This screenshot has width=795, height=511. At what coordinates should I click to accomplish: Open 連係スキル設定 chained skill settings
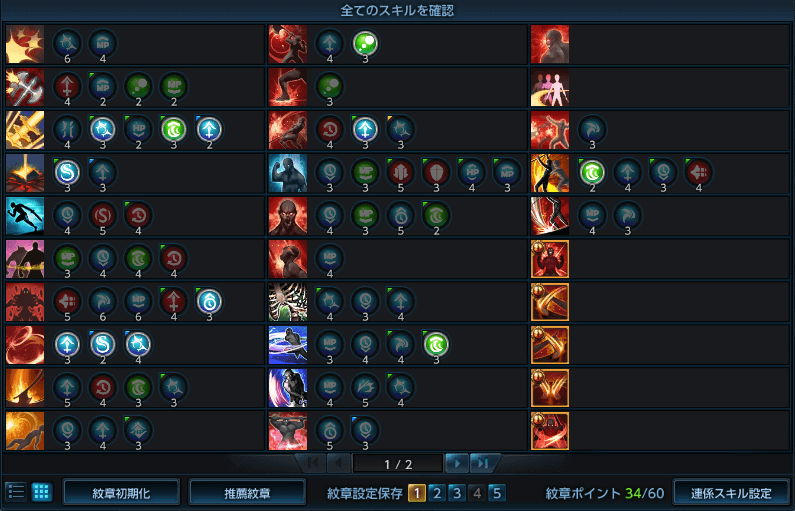pos(731,493)
